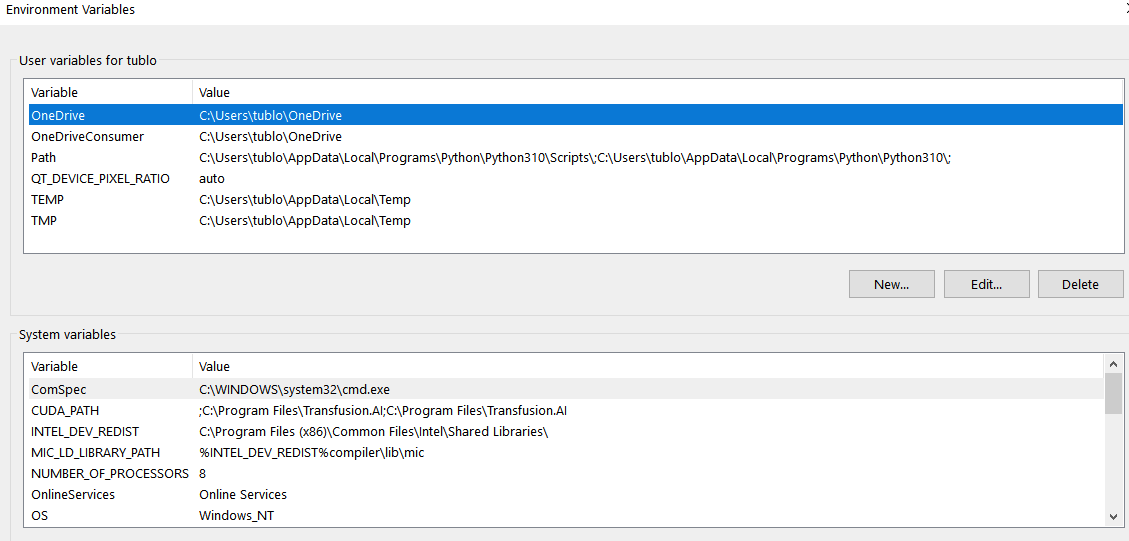Image resolution: width=1129 pixels, height=541 pixels.
Task: Select the TEMP user variable
Action: (x=575, y=199)
